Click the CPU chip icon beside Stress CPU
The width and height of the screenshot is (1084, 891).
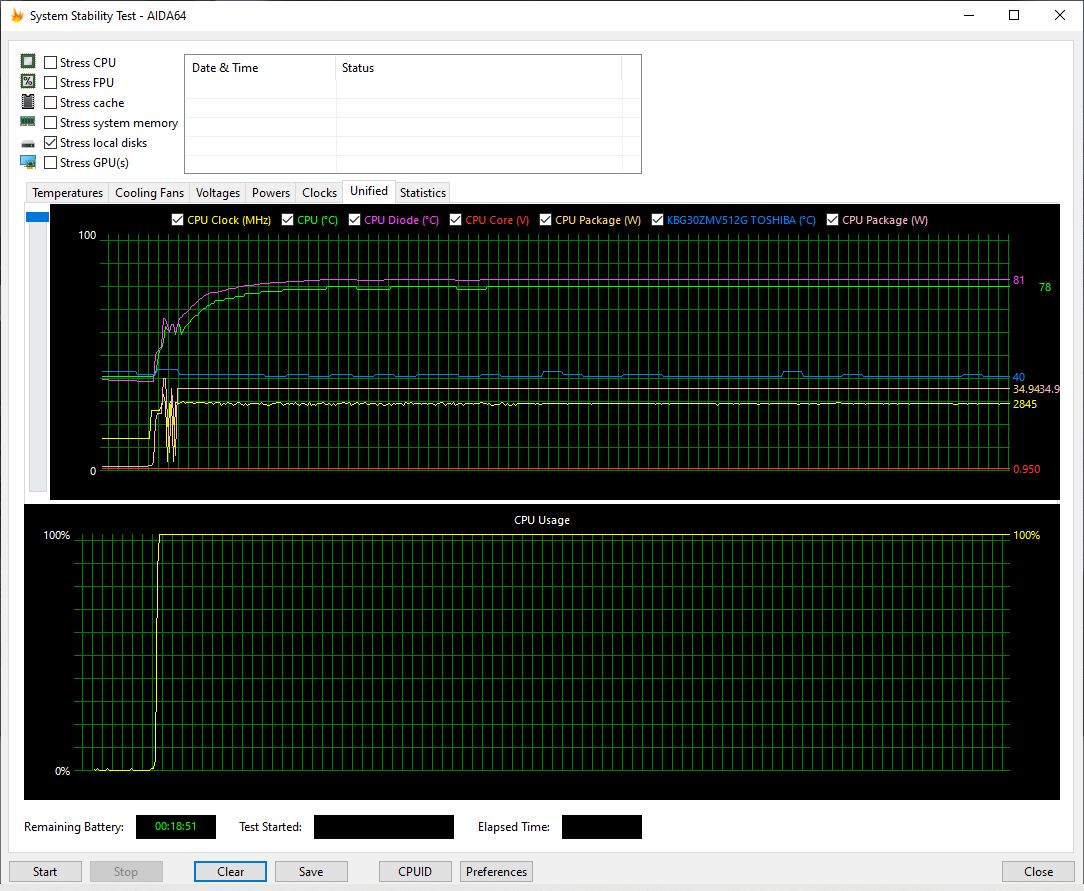(x=28, y=62)
